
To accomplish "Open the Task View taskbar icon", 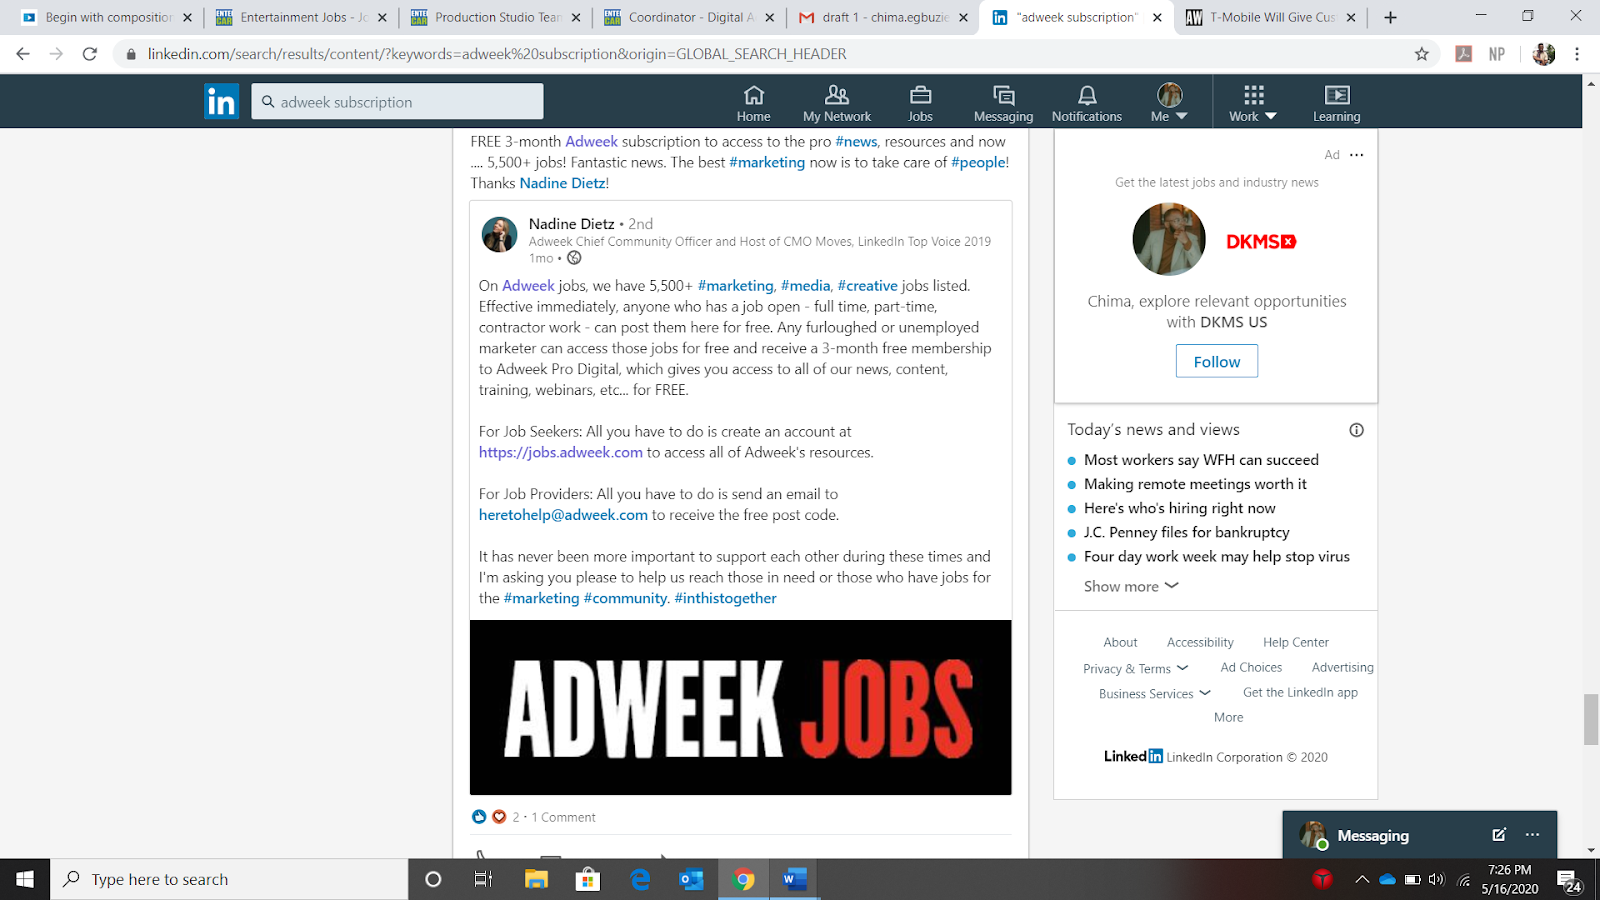I will coord(484,879).
